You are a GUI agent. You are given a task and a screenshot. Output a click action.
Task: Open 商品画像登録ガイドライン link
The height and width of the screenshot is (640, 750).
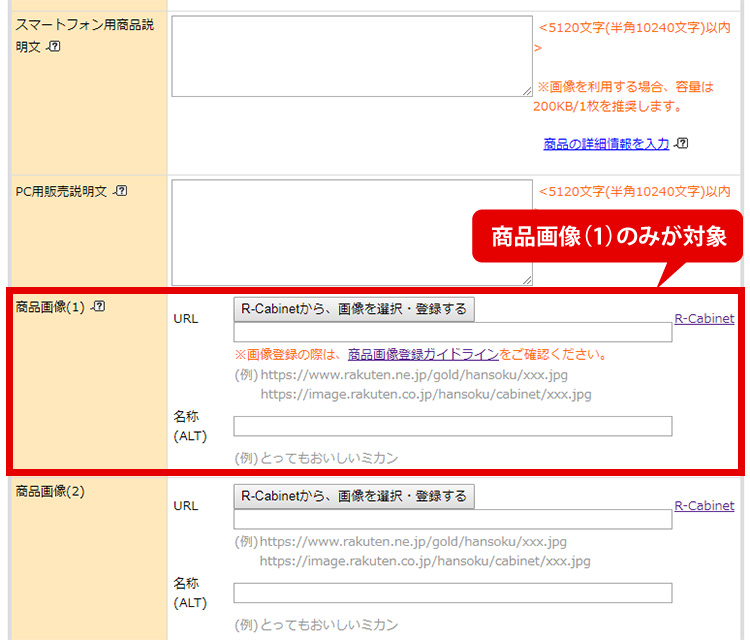423,354
